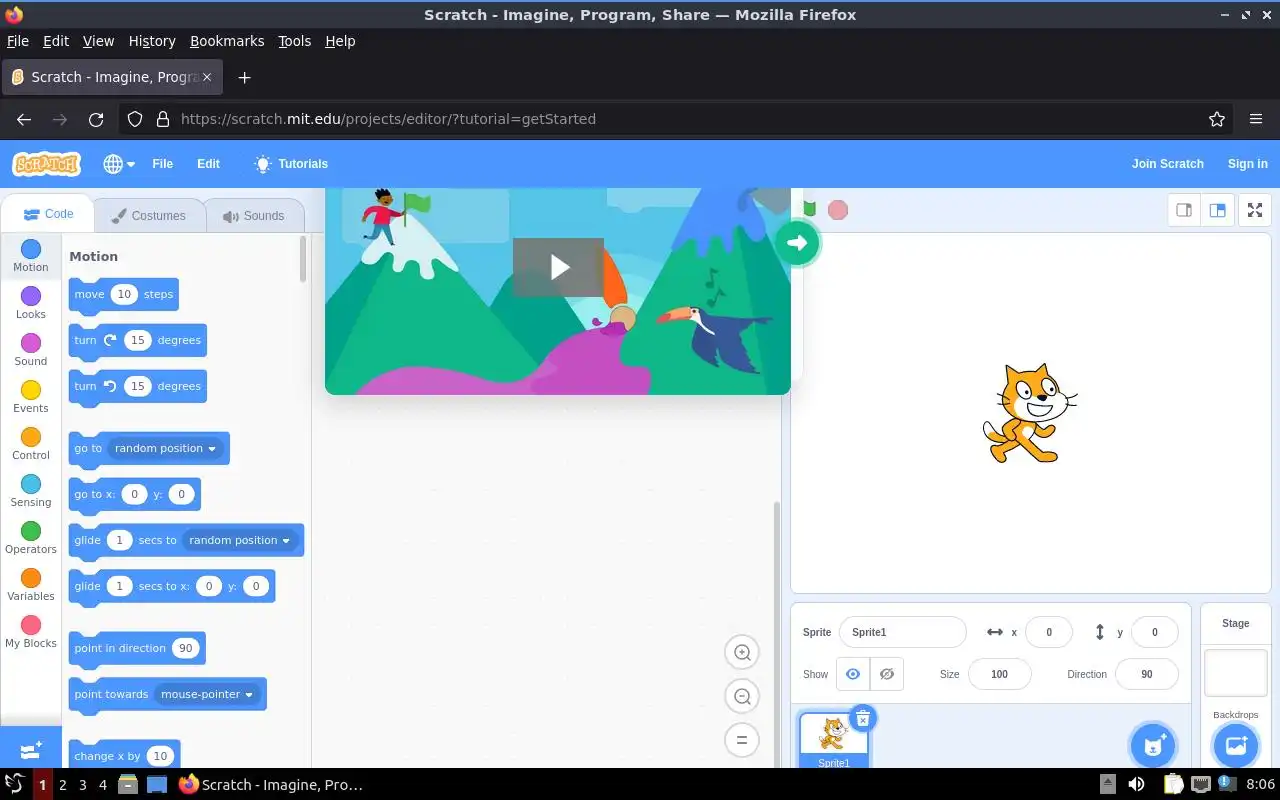Reset workspace zoom to default
Screen dimensions: 1280x800
(x=742, y=740)
